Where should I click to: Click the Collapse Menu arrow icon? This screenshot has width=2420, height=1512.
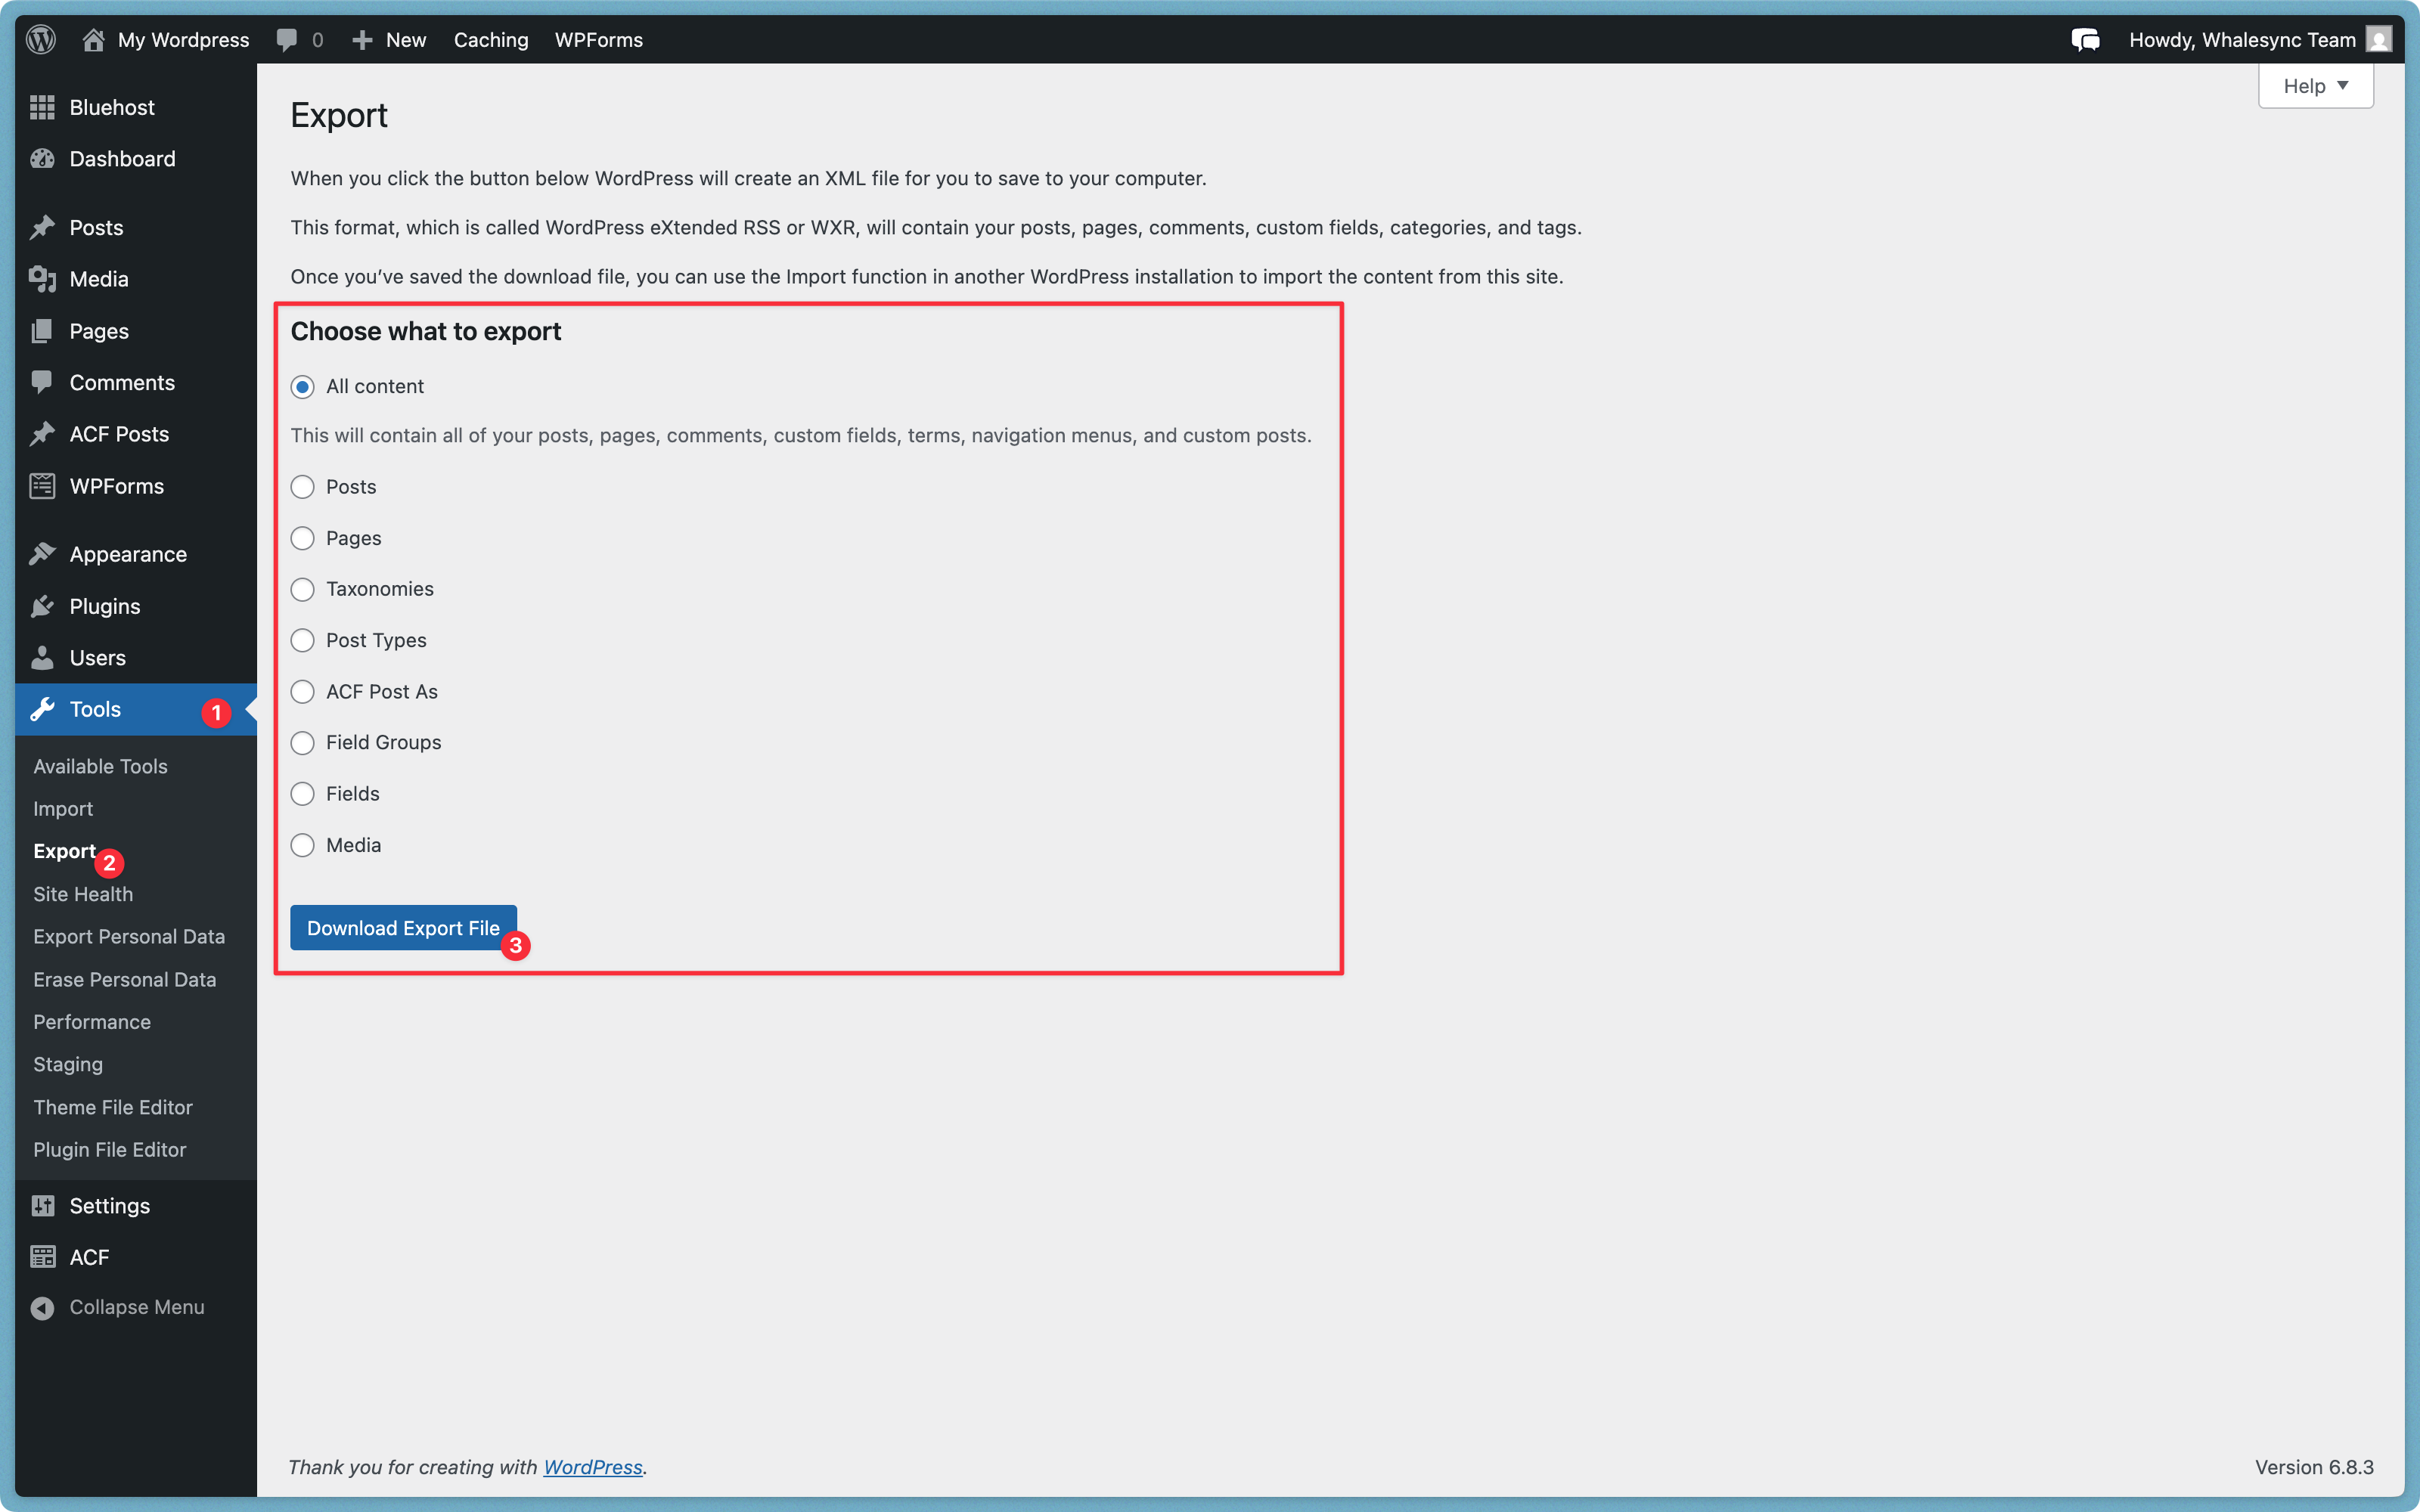click(42, 1307)
